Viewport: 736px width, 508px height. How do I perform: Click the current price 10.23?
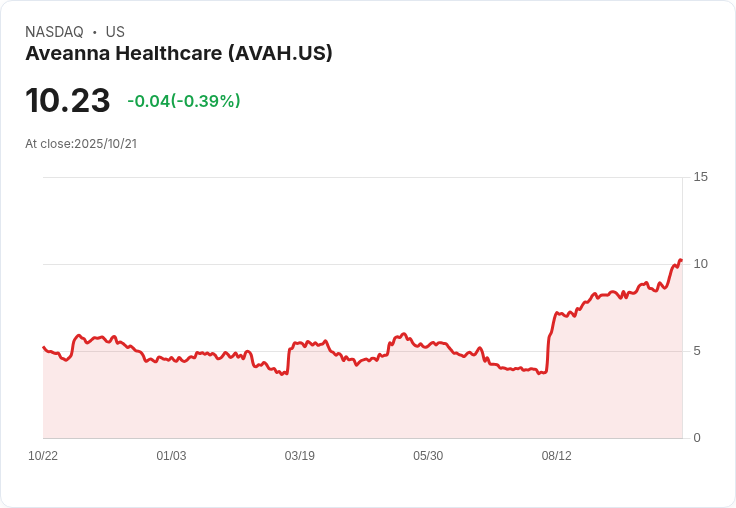pos(67,101)
